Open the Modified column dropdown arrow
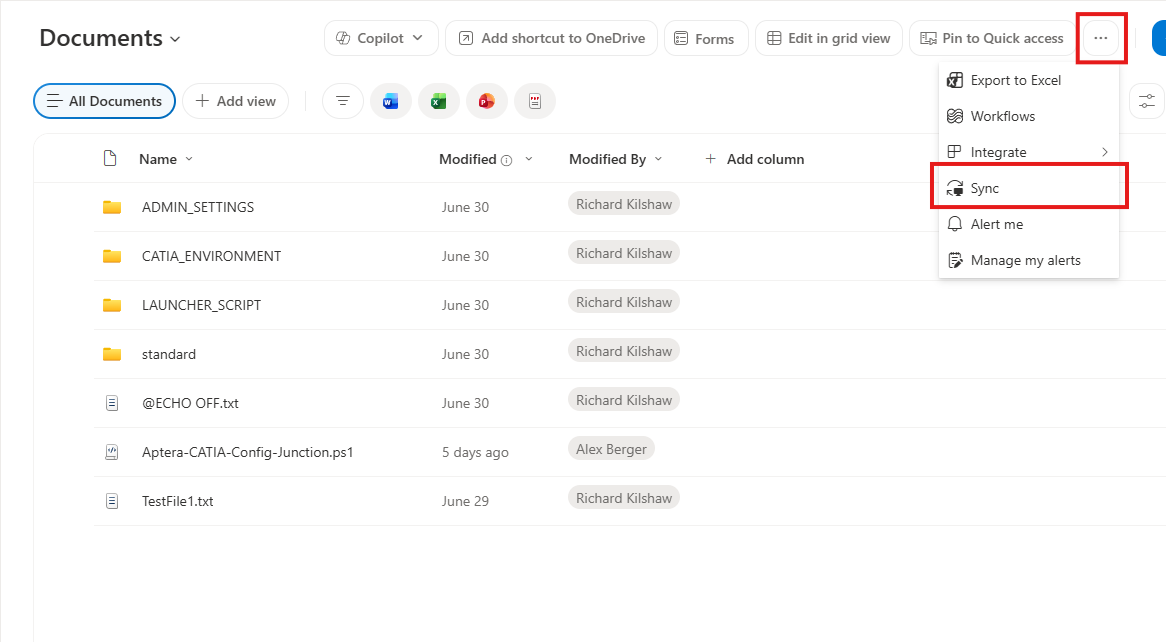This screenshot has width=1166, height=642. click(x=529, y=159)
